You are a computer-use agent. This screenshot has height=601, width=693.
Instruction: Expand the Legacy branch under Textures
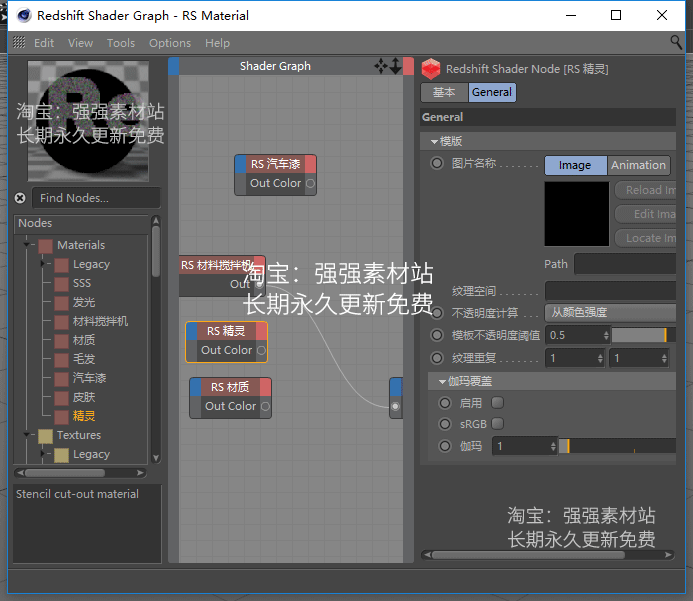[x=42, y=454]
